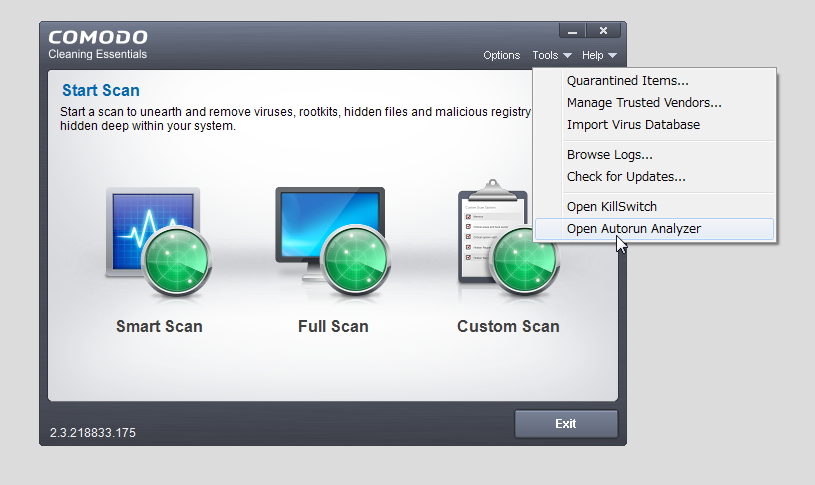
Task: Start a Smart Scan via its icon
Action: 159,242
